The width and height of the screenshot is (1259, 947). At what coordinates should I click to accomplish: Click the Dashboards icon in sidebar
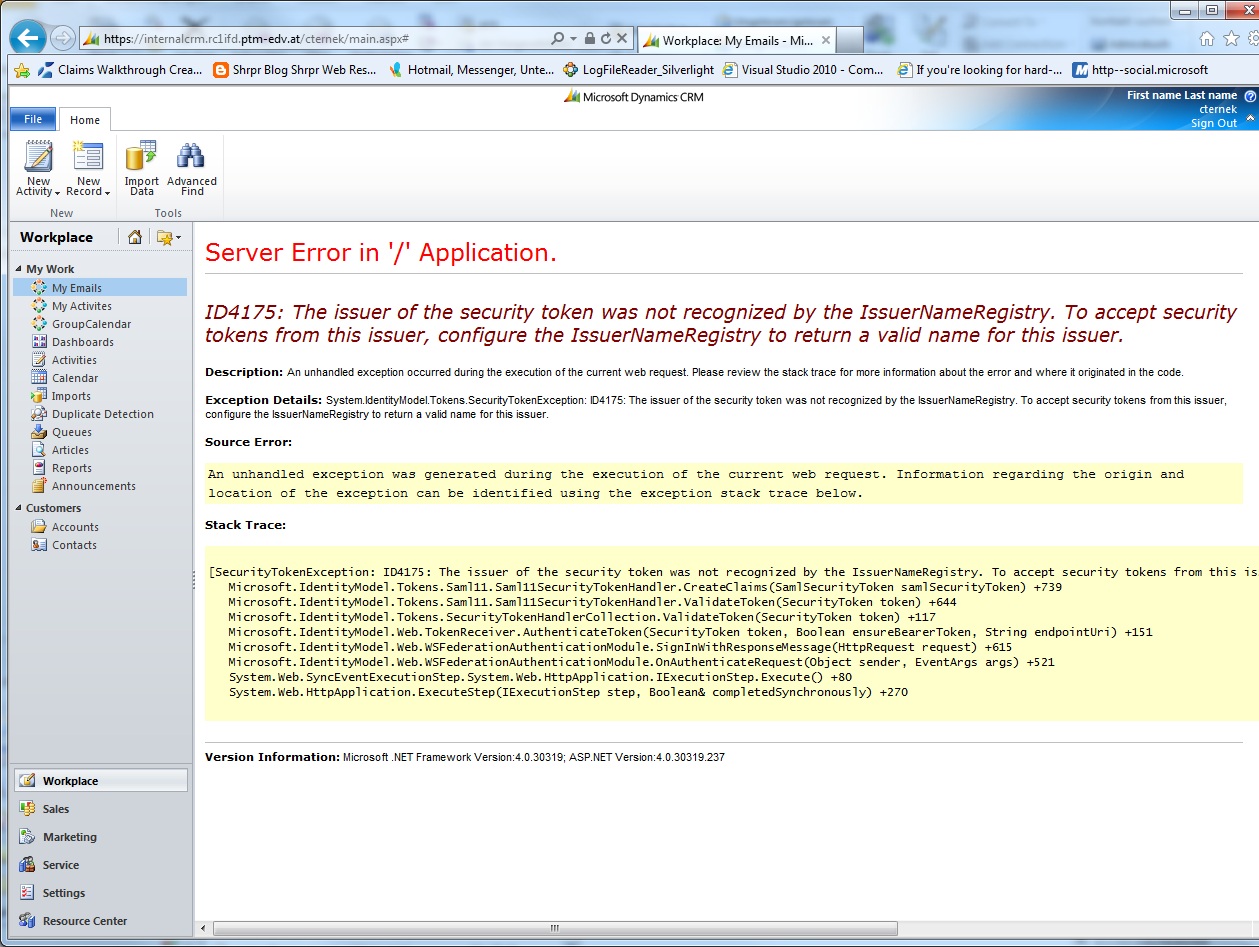(x=39, y=342)
